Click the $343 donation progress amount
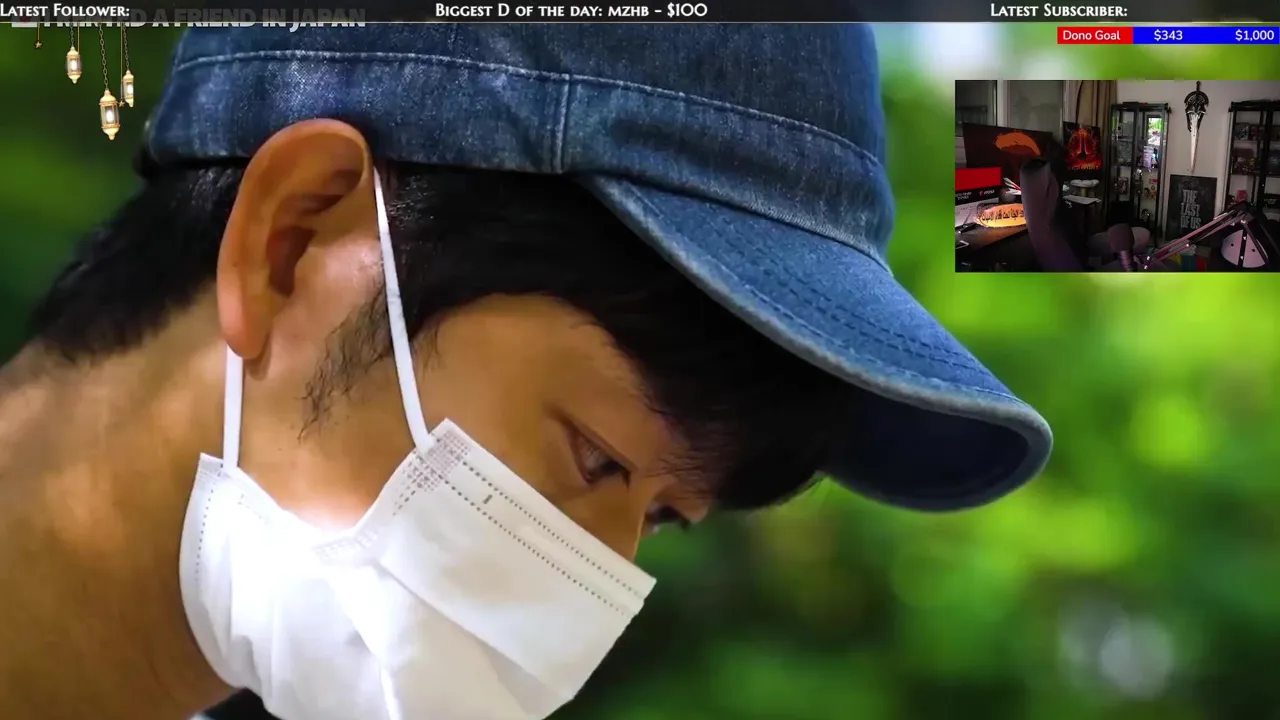Image resolution: width=1280 pixels, height=720 pixels. [1168, 35]
